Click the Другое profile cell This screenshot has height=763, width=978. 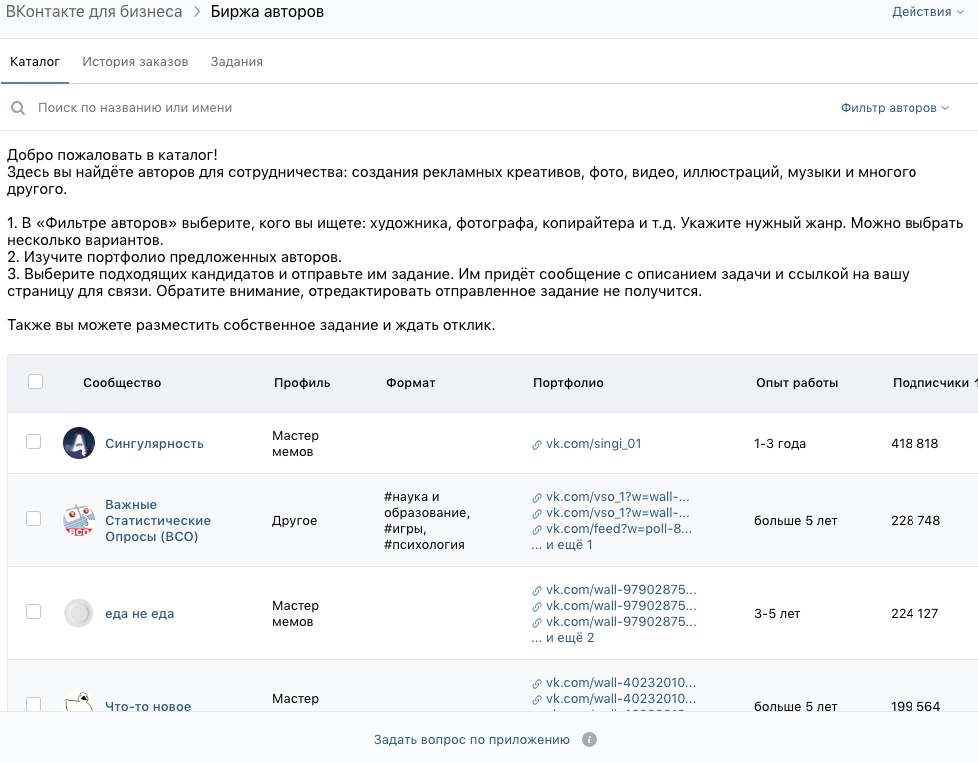click(x=294, y=520)
